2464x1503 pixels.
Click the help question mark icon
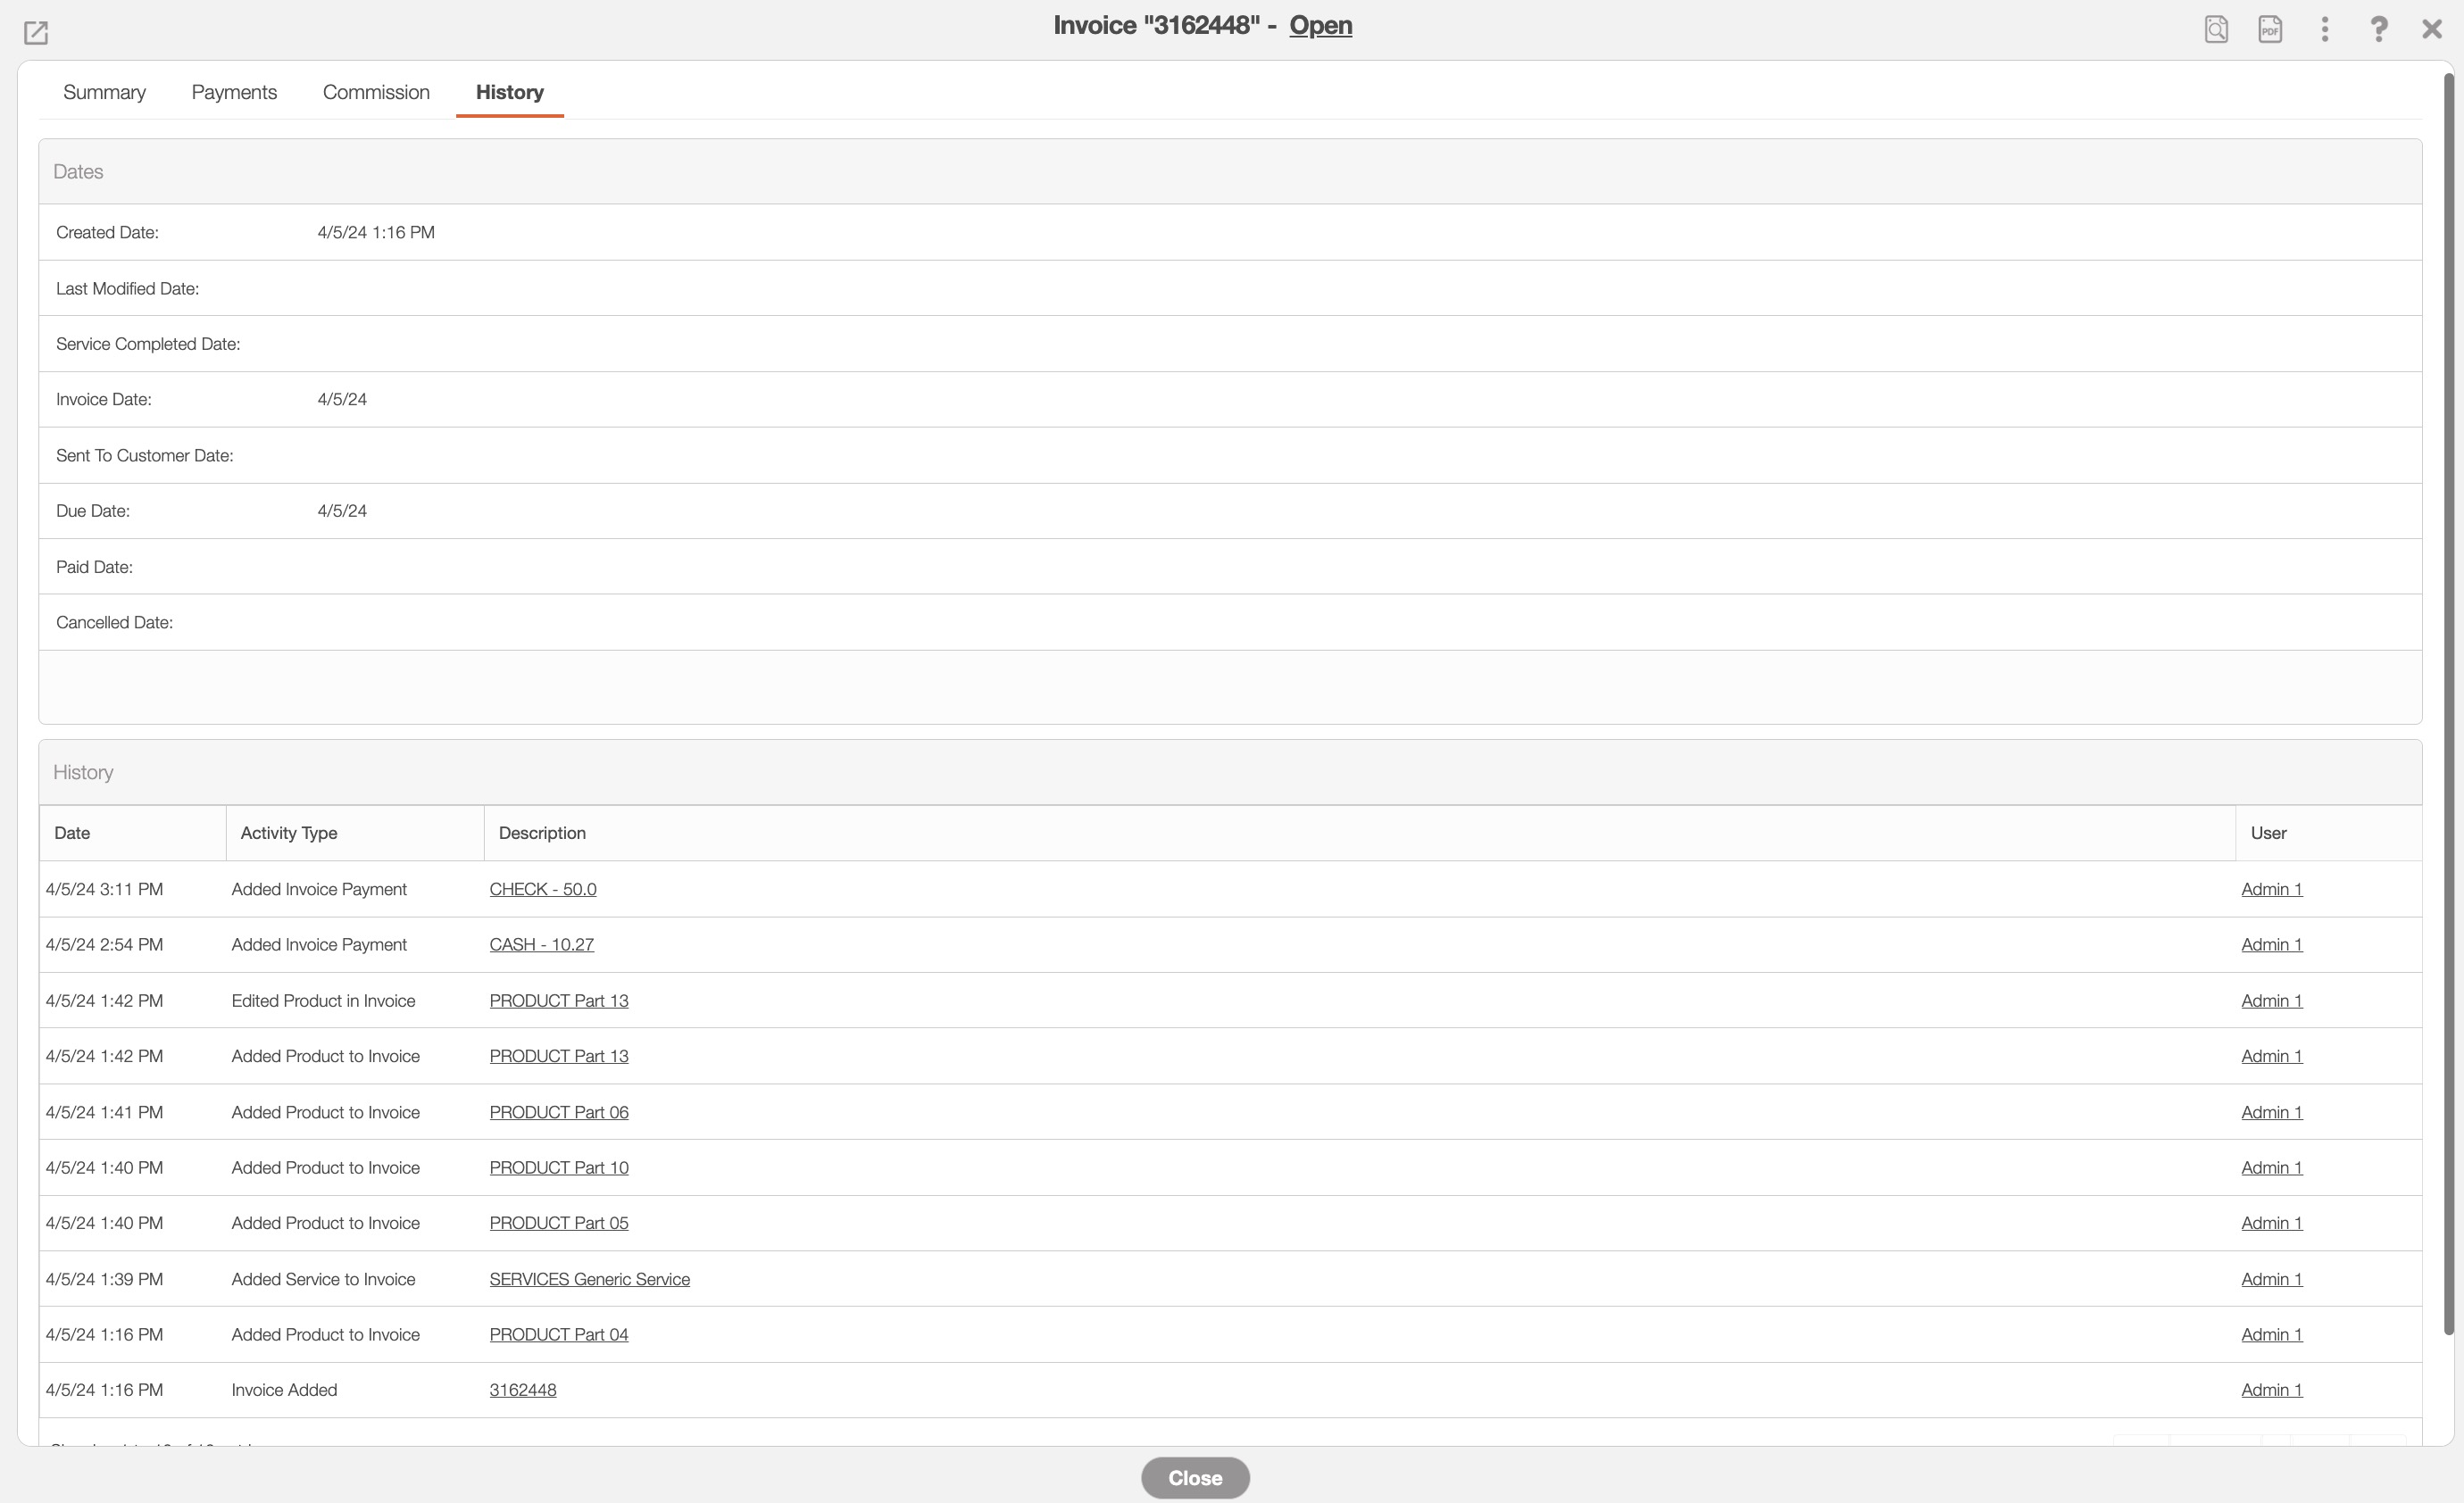(2379, 29)
